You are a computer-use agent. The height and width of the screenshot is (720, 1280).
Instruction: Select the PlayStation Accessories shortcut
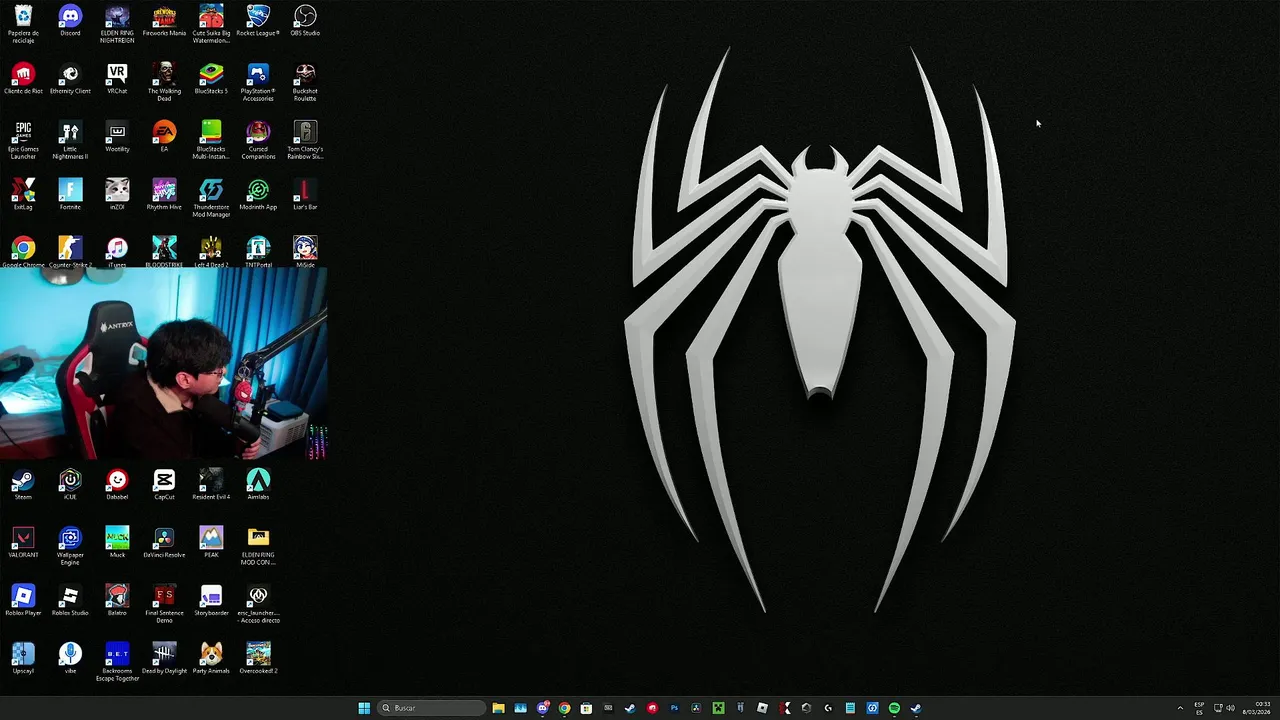(x=258, y=82)
